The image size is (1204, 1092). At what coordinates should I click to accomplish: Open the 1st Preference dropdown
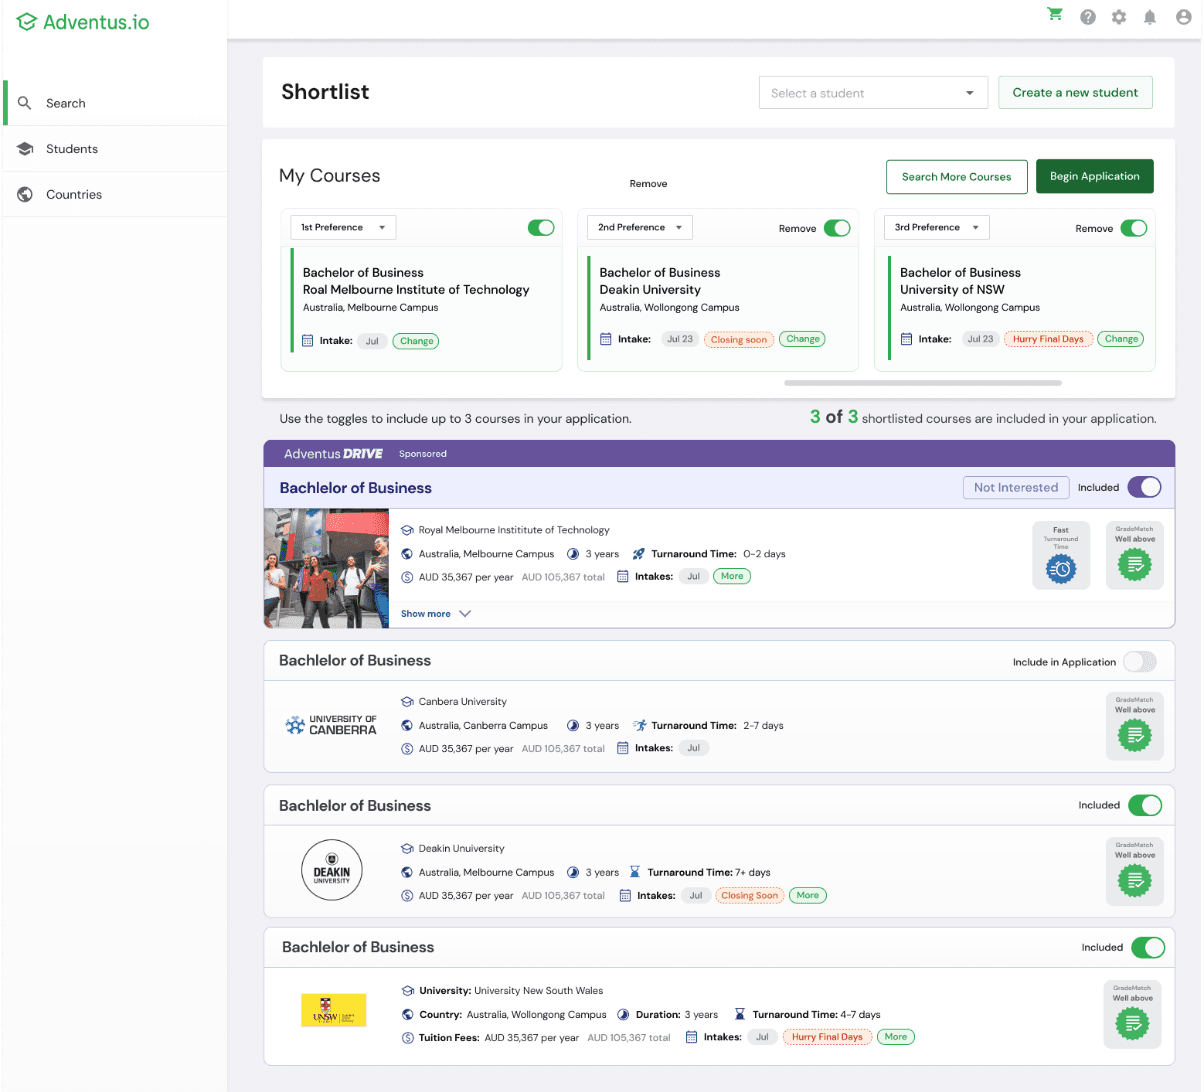point(343,227)
